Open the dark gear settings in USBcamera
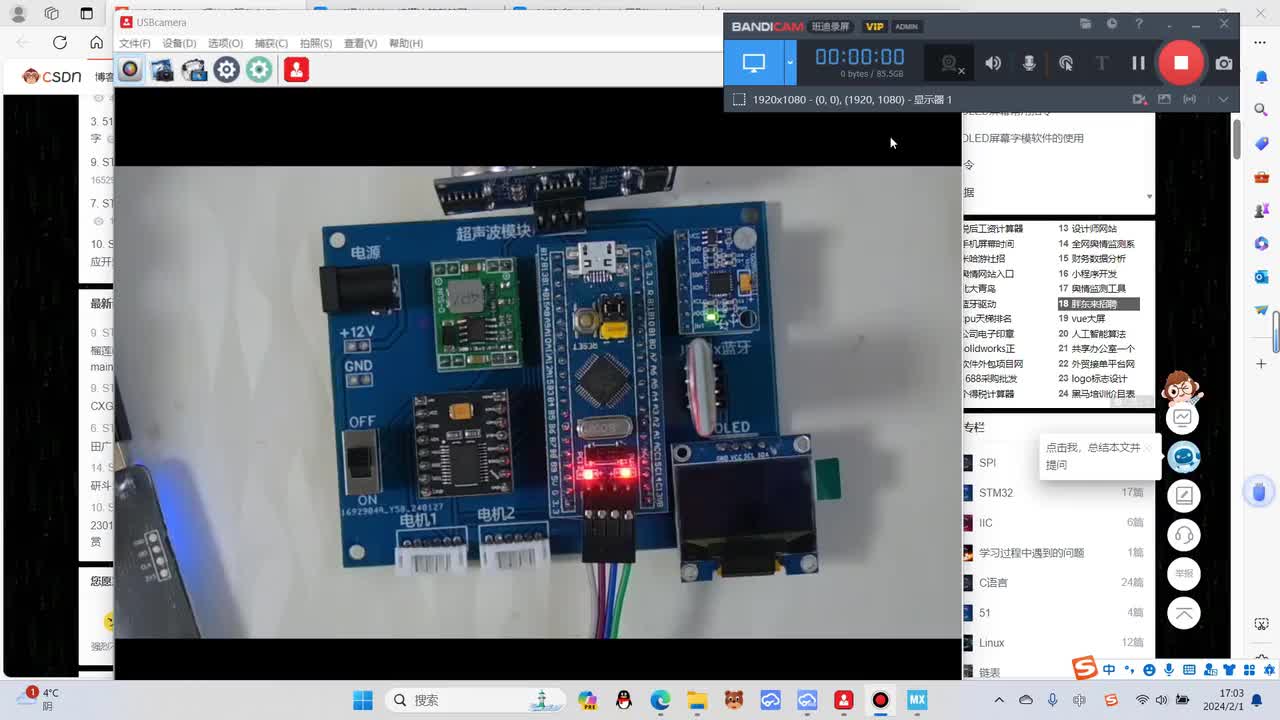1280x720 pixels. (227, 69)
